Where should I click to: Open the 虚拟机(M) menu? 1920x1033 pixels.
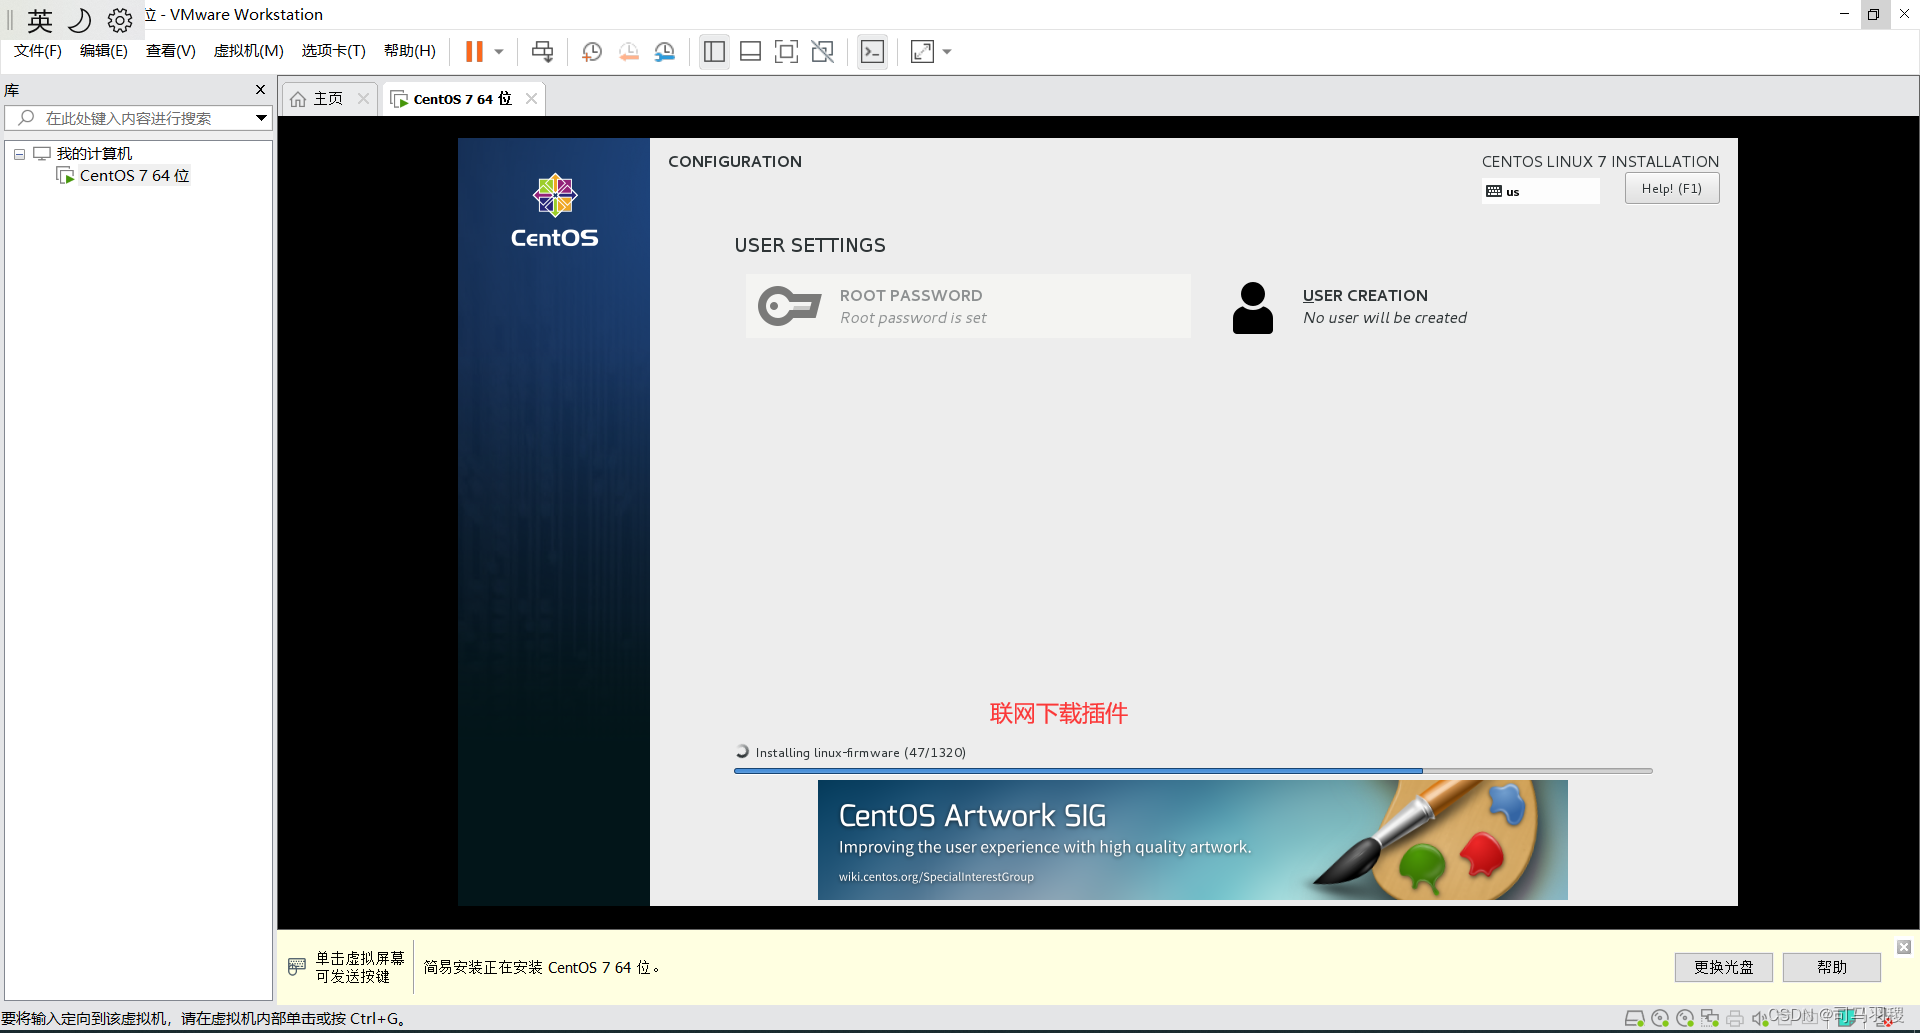point(249,51)
